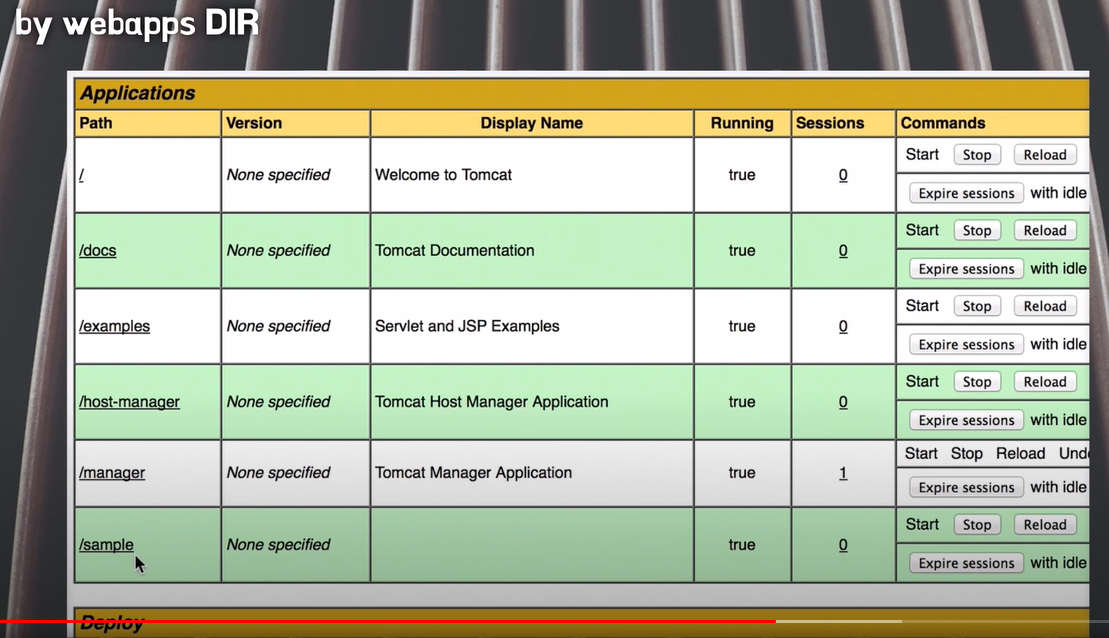This screenshot has width=1109, height=638.
Task: Expire sessions for Welcome to Tomcat row
Action: (966, 193)
